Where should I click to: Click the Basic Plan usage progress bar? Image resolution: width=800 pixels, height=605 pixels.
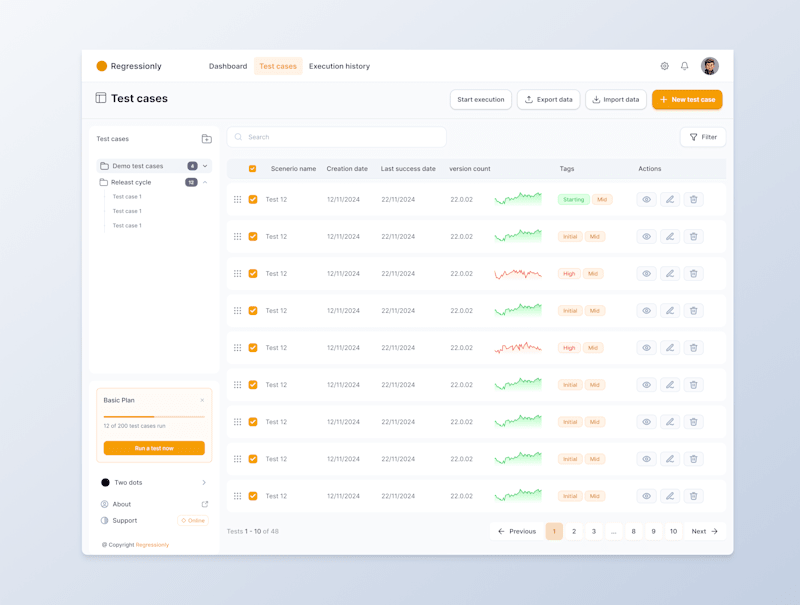pyautogui.click(x=154, y=417)
